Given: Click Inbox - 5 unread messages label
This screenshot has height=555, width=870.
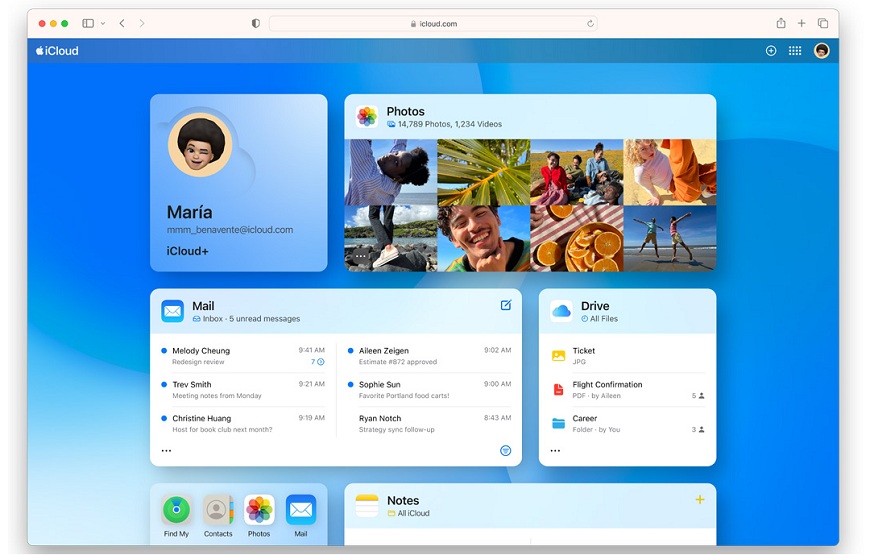Looking at the screenshot, I should pos(246,319).
